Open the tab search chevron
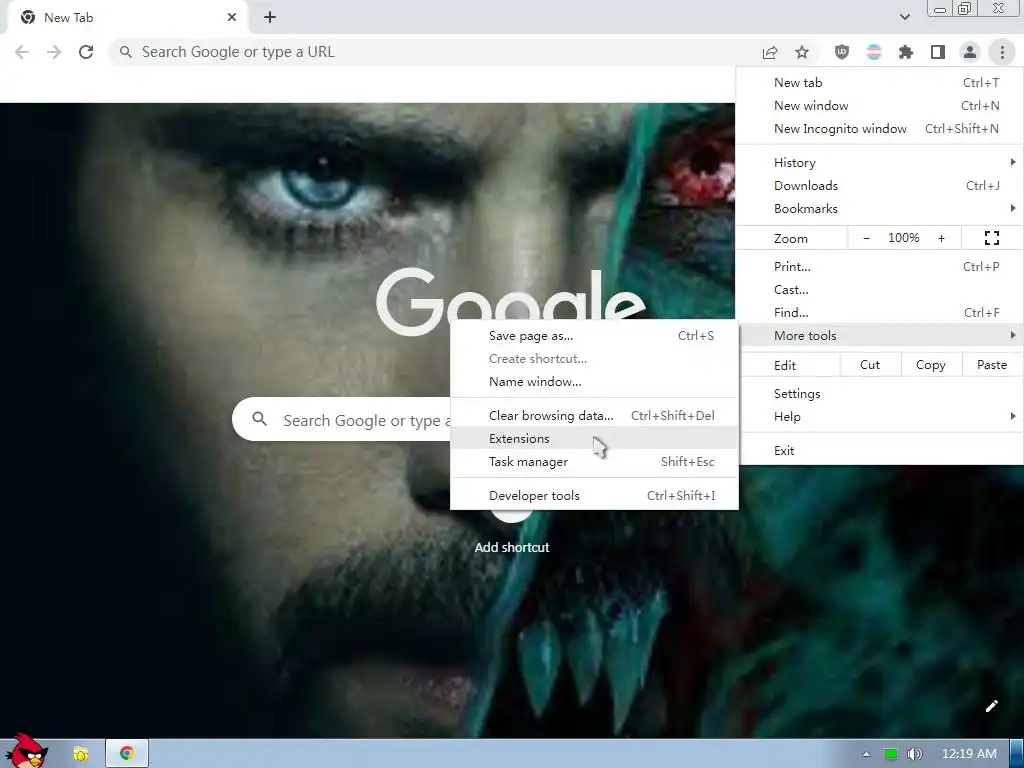The image size is (1024, 768). coord(904,17)
